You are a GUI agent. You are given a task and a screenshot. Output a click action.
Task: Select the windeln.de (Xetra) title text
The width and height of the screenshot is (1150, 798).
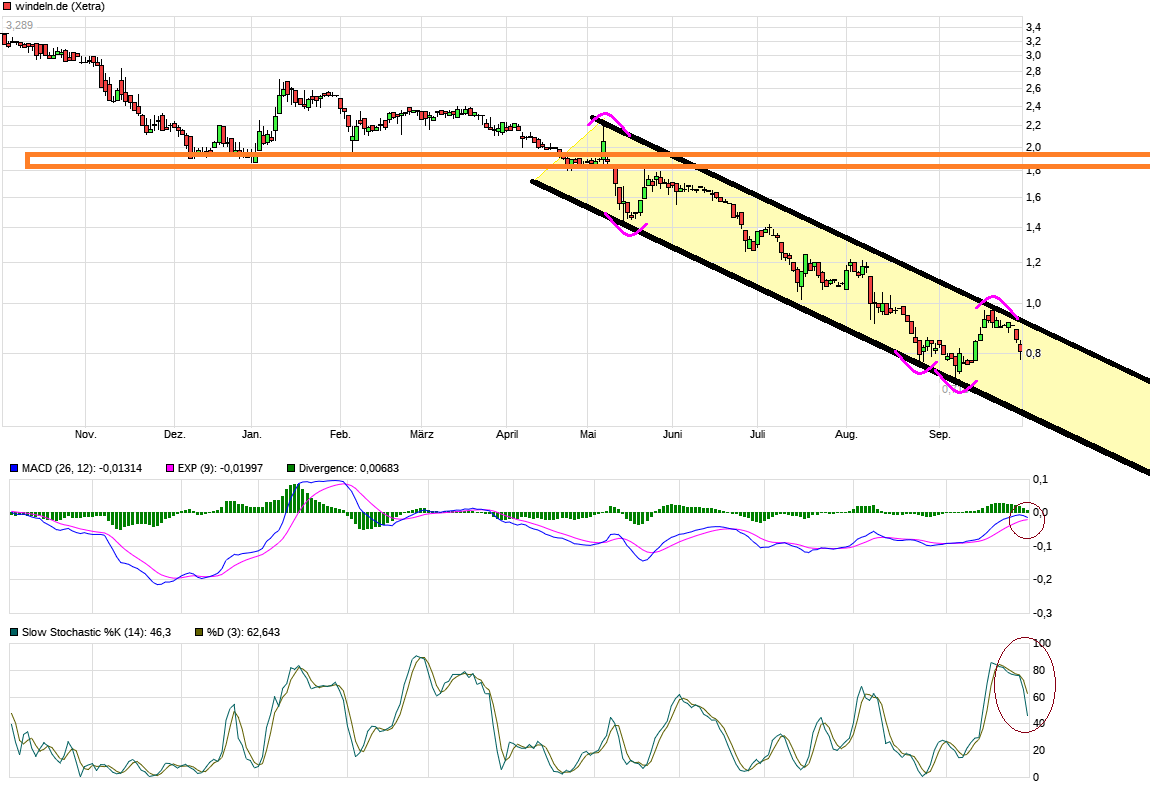pyautogui.click(x=60, y=7)
